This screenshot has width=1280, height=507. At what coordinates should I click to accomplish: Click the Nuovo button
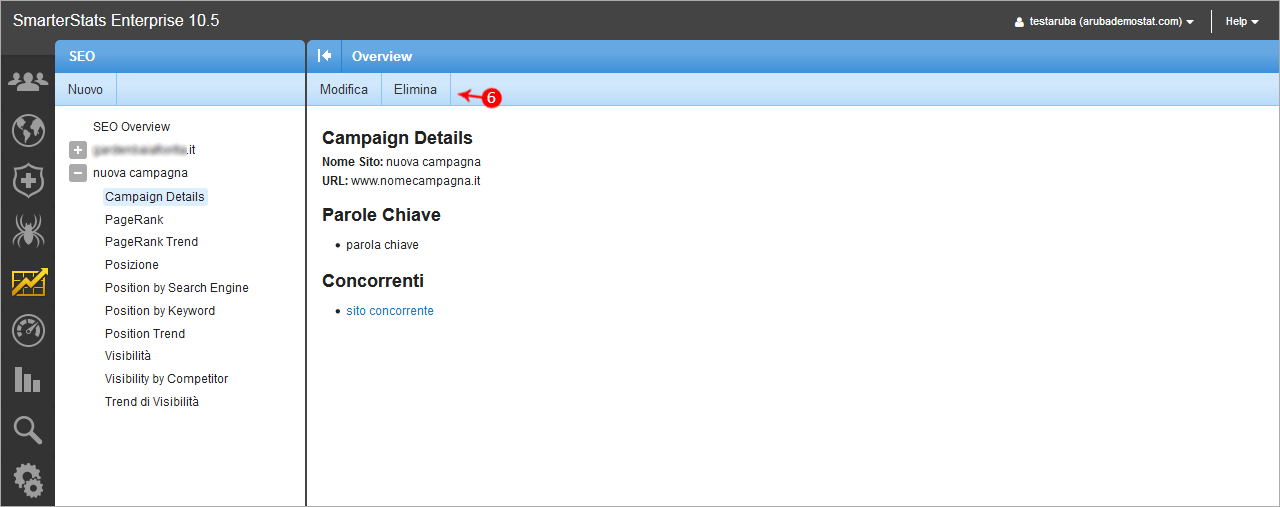[85, 89]
